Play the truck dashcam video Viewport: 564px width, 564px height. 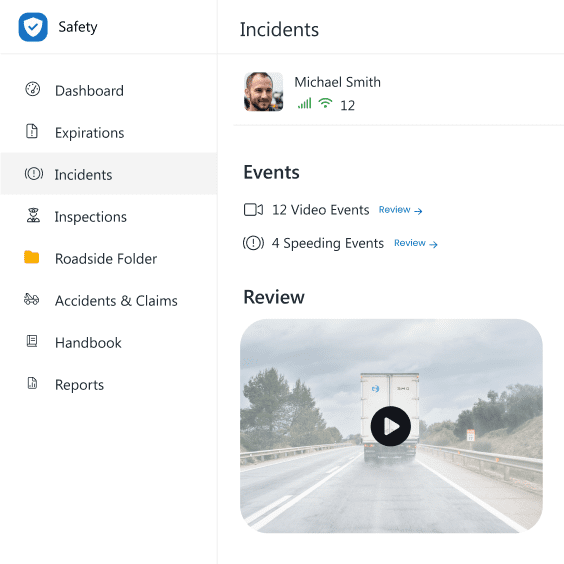391,426
